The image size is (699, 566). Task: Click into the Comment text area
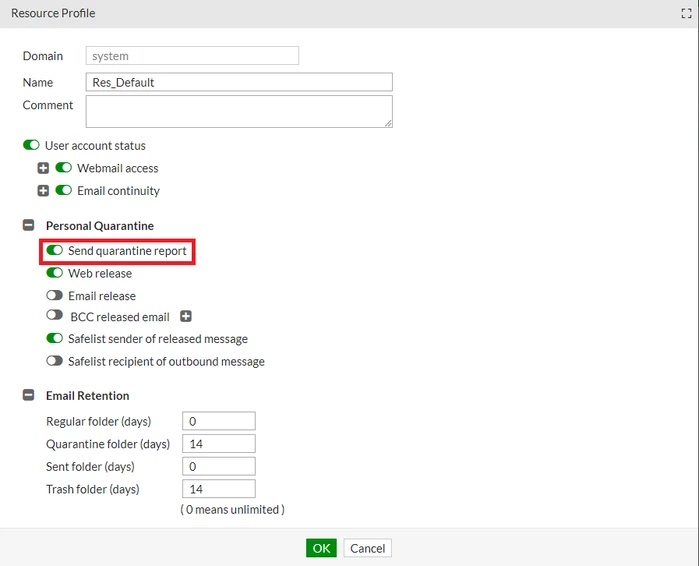pyautogui.click(x=239, y=111)
